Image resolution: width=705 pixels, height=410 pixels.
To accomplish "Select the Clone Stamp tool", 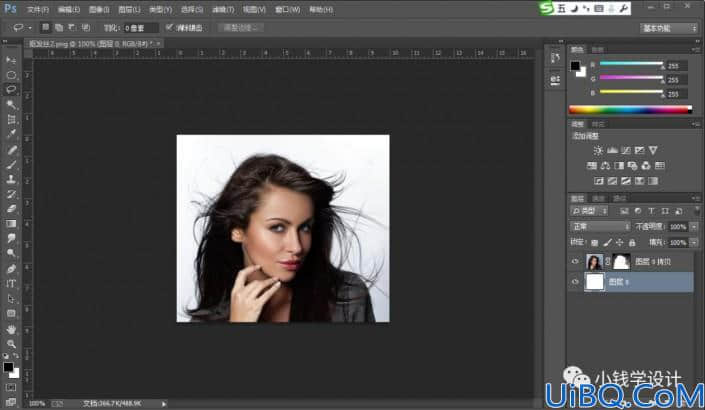I will pos(11,179).
